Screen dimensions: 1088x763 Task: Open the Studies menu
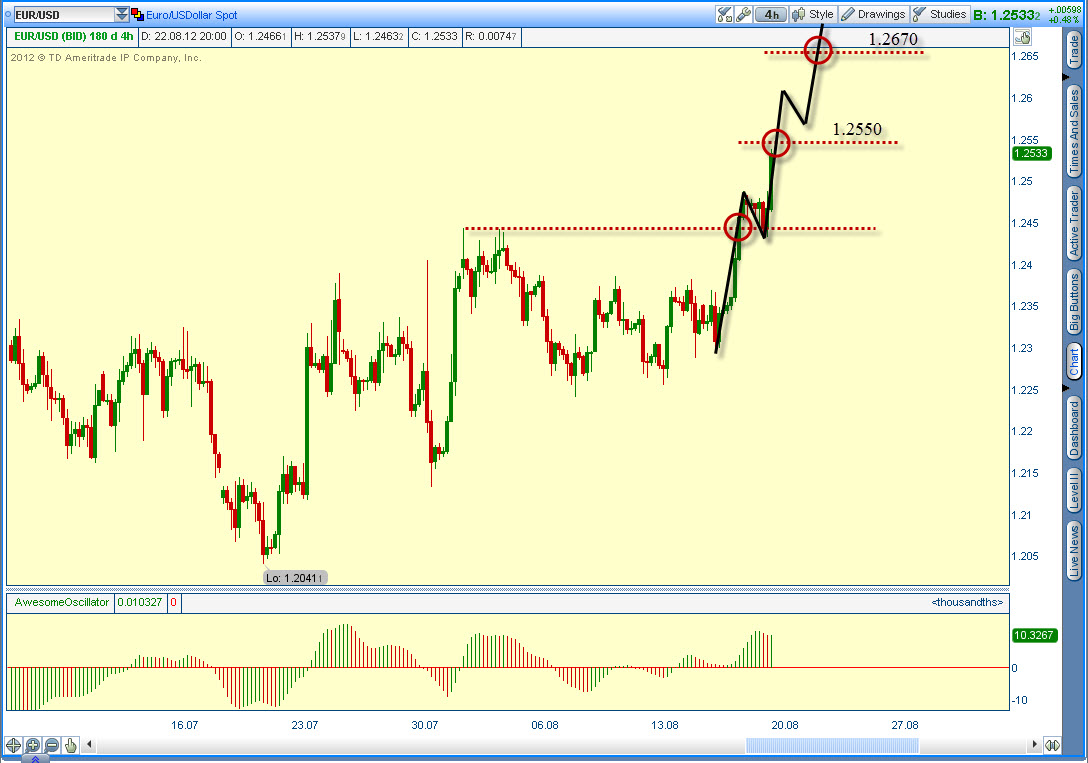[940, 15]
